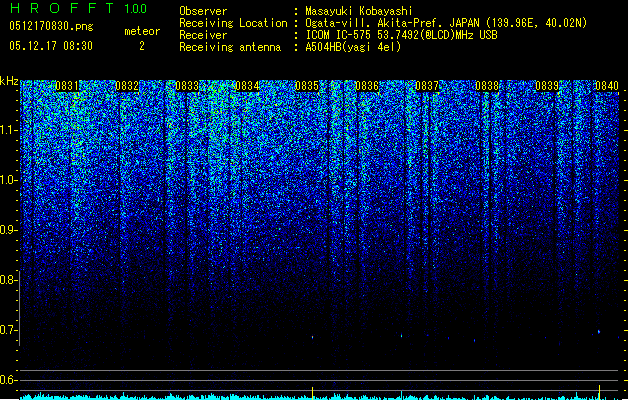Click the 0.7 frequency axis label
629x400 pixels.
click(8, 330)
